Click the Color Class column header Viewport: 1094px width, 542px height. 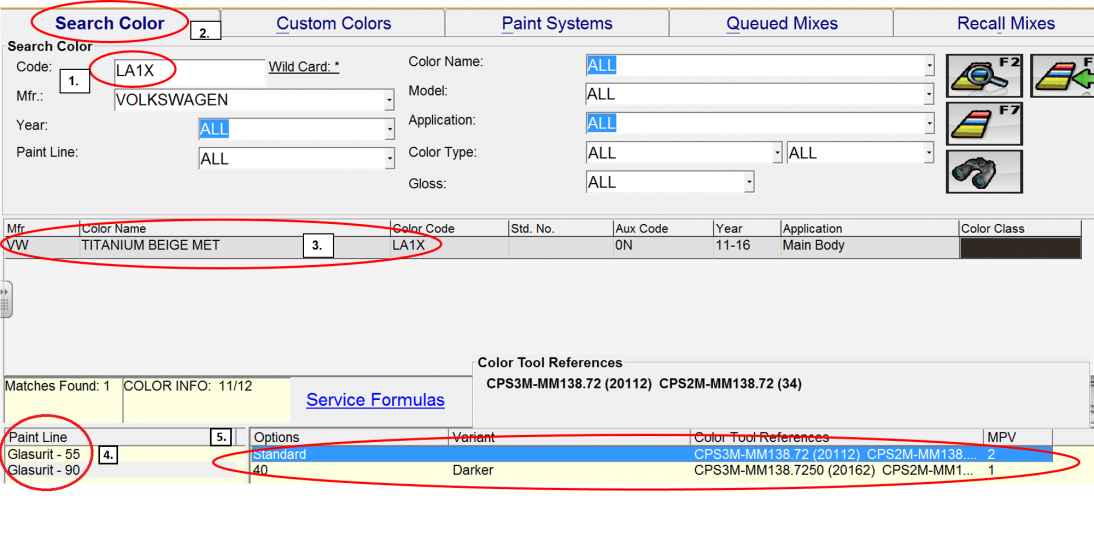tap(1020, 228)
